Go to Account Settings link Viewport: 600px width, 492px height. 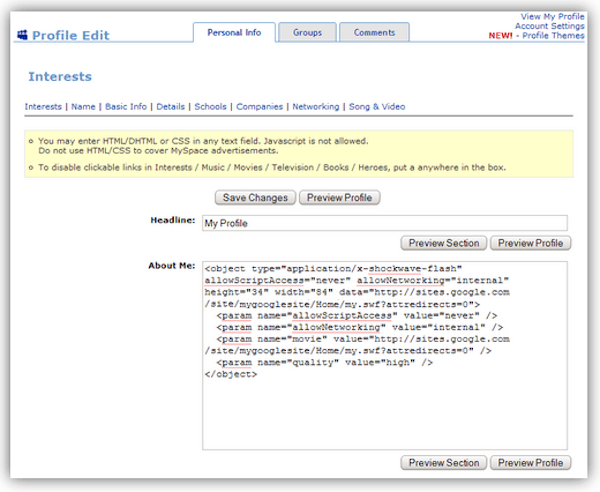(549, 26)
